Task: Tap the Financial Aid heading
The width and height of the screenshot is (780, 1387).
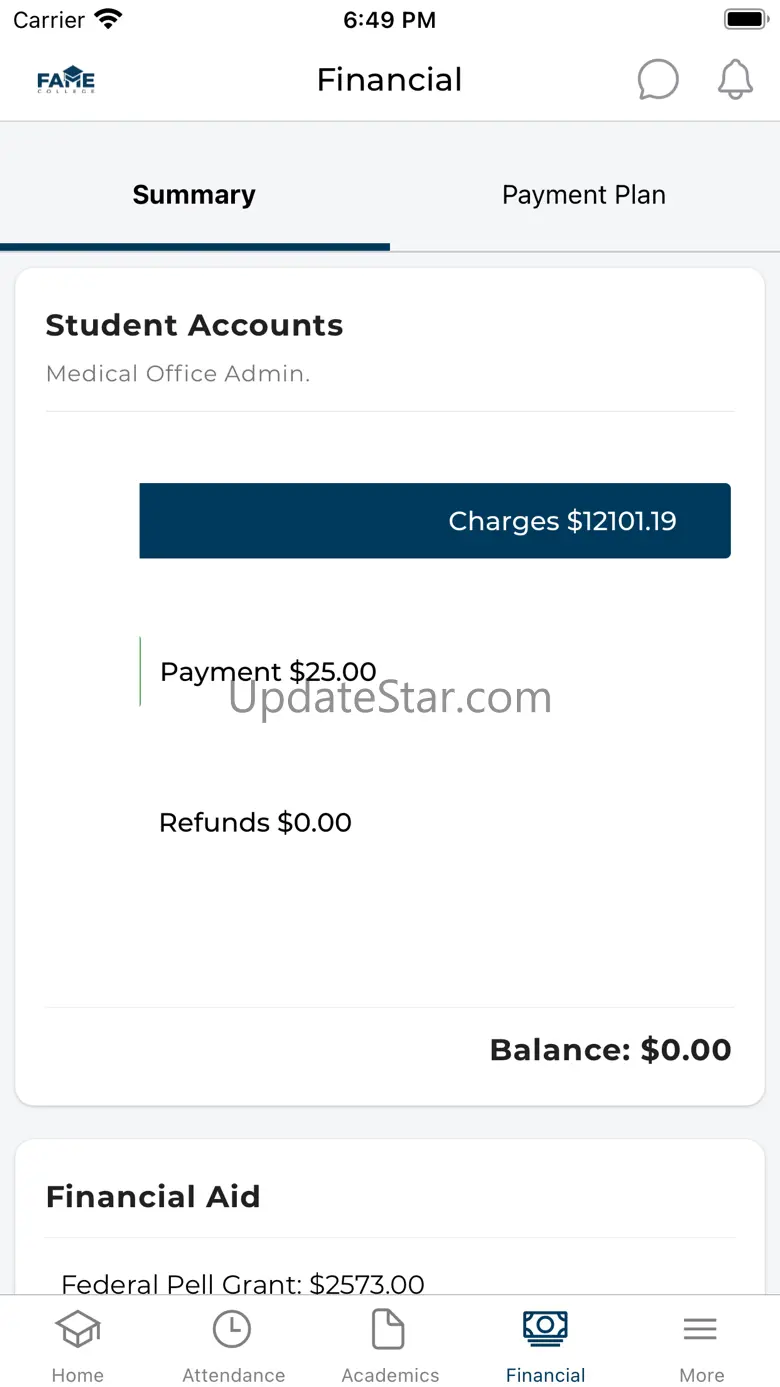Action: tap(153, 1197)
